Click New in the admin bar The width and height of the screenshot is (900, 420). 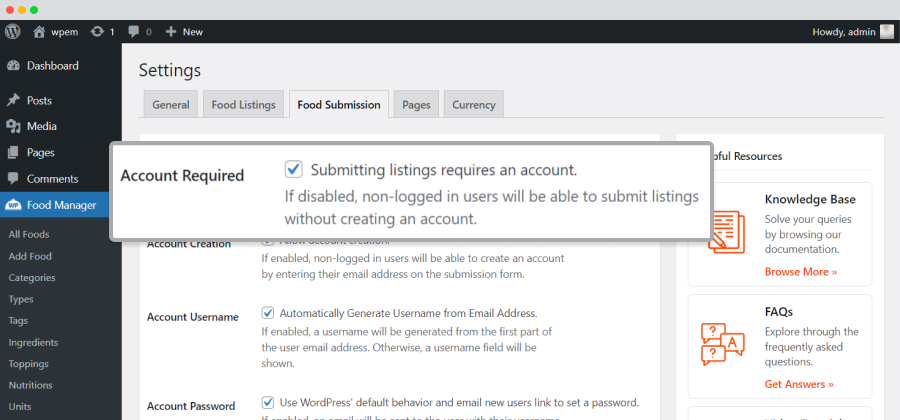(x=193, y=32)
